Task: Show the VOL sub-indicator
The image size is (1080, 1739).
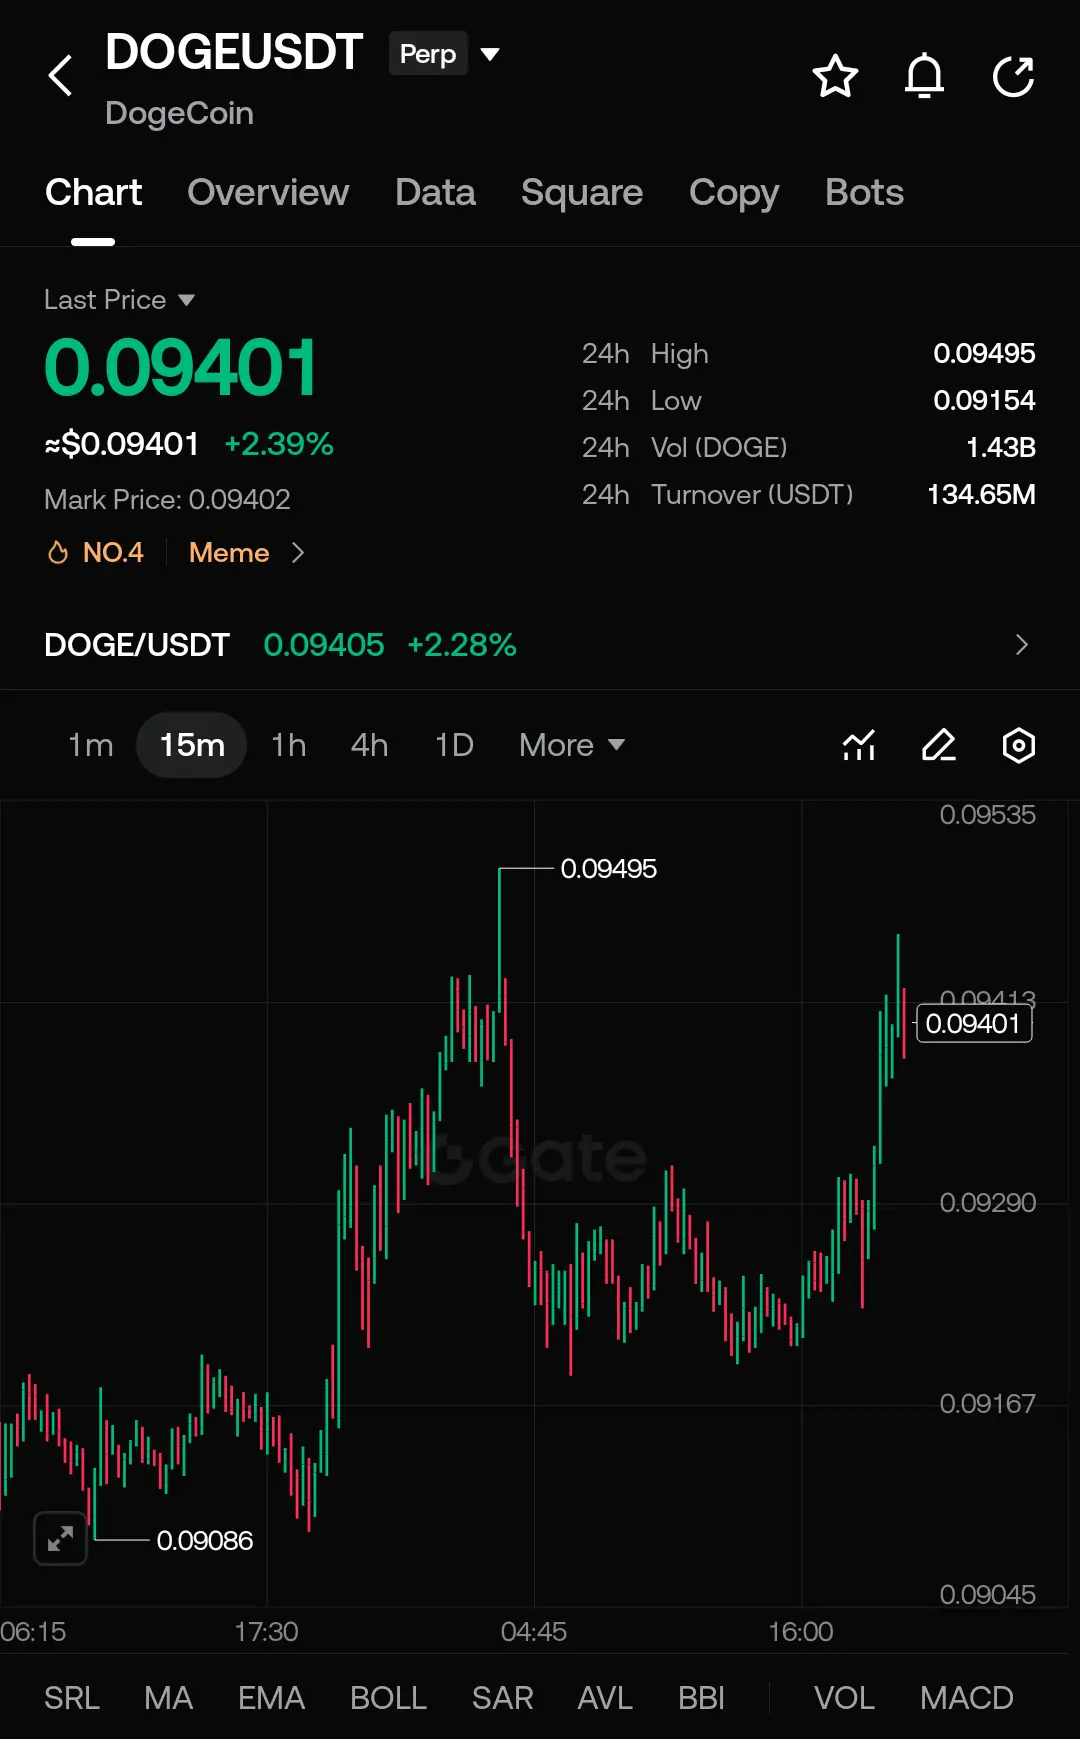Action: point(844,1698)
